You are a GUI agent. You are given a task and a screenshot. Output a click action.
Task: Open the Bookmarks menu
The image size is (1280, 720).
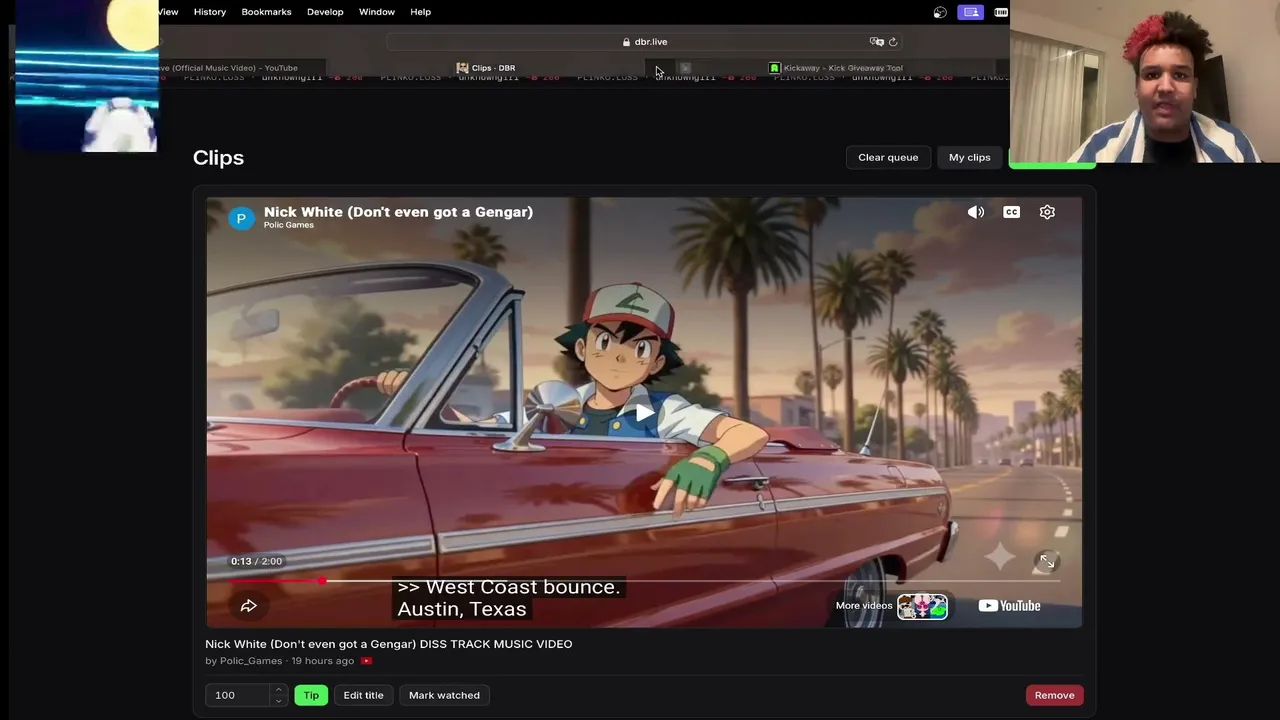click(266, 12)
